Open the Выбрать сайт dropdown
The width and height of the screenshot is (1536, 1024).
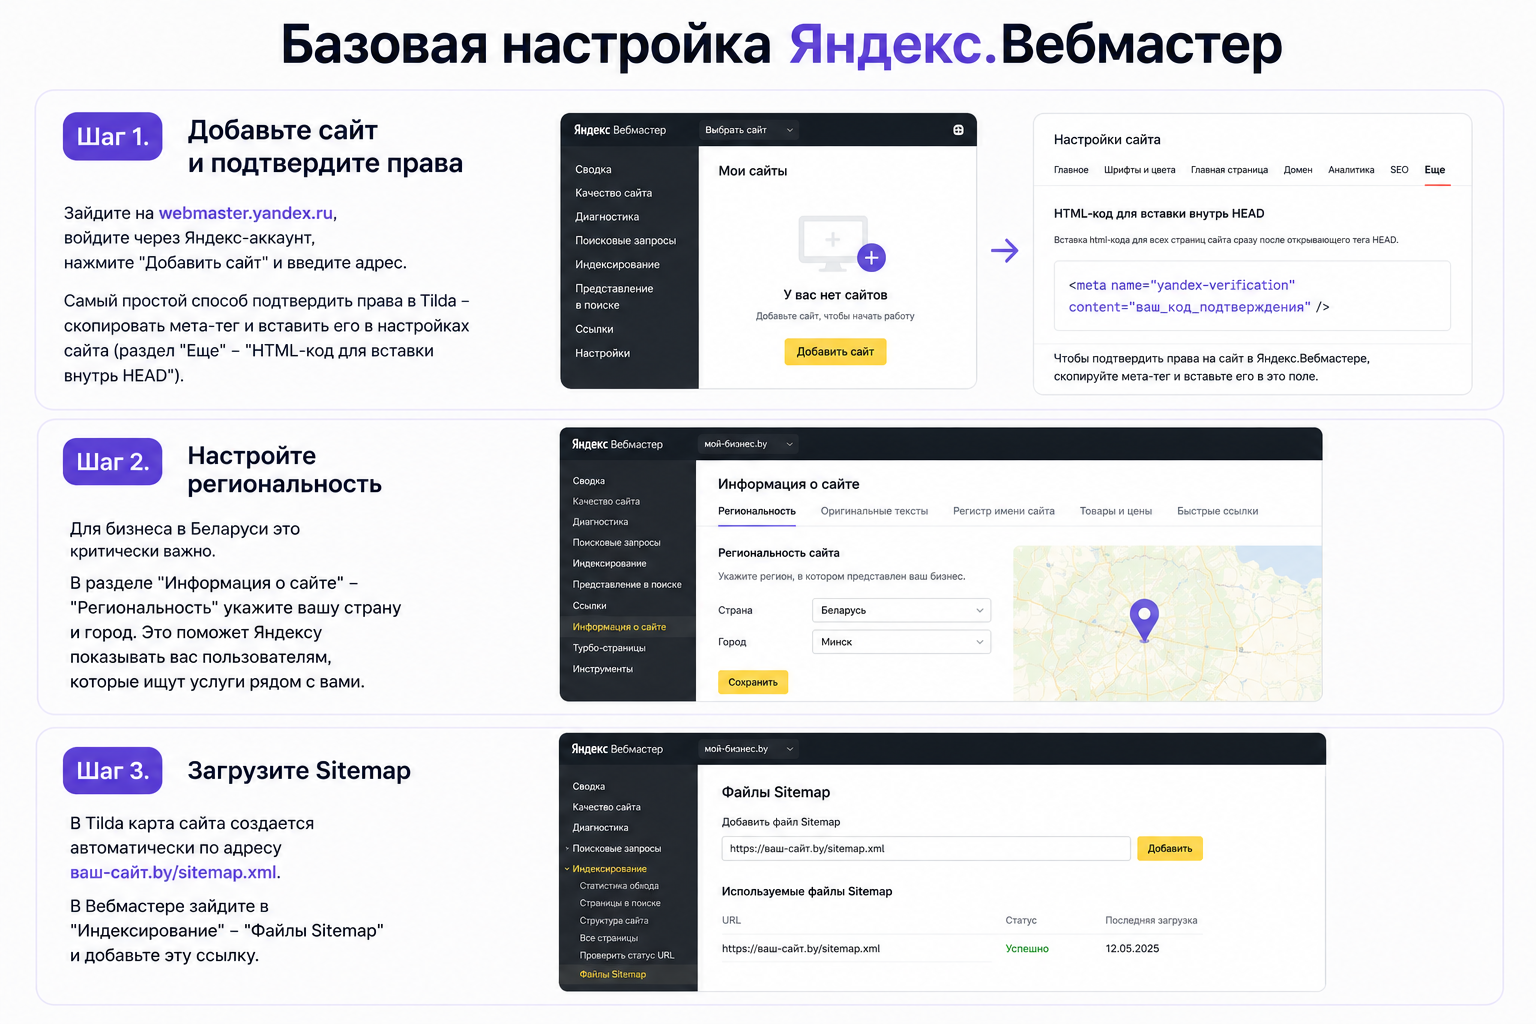point(749,130)
